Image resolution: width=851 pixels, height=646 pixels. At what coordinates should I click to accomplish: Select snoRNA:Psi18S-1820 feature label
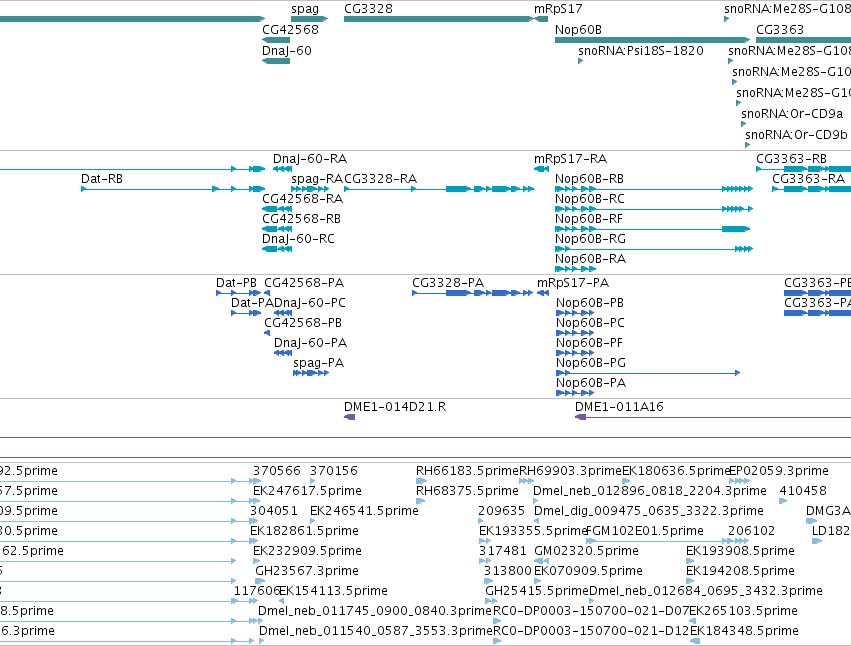(x=640, y=51)
